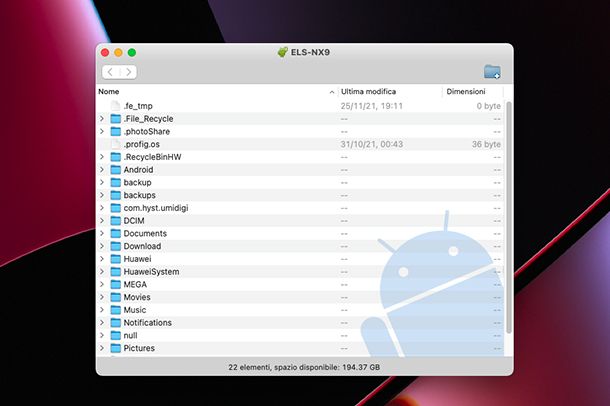
Task: Maximize the window with the green button
Action: (x=132, y=52)
